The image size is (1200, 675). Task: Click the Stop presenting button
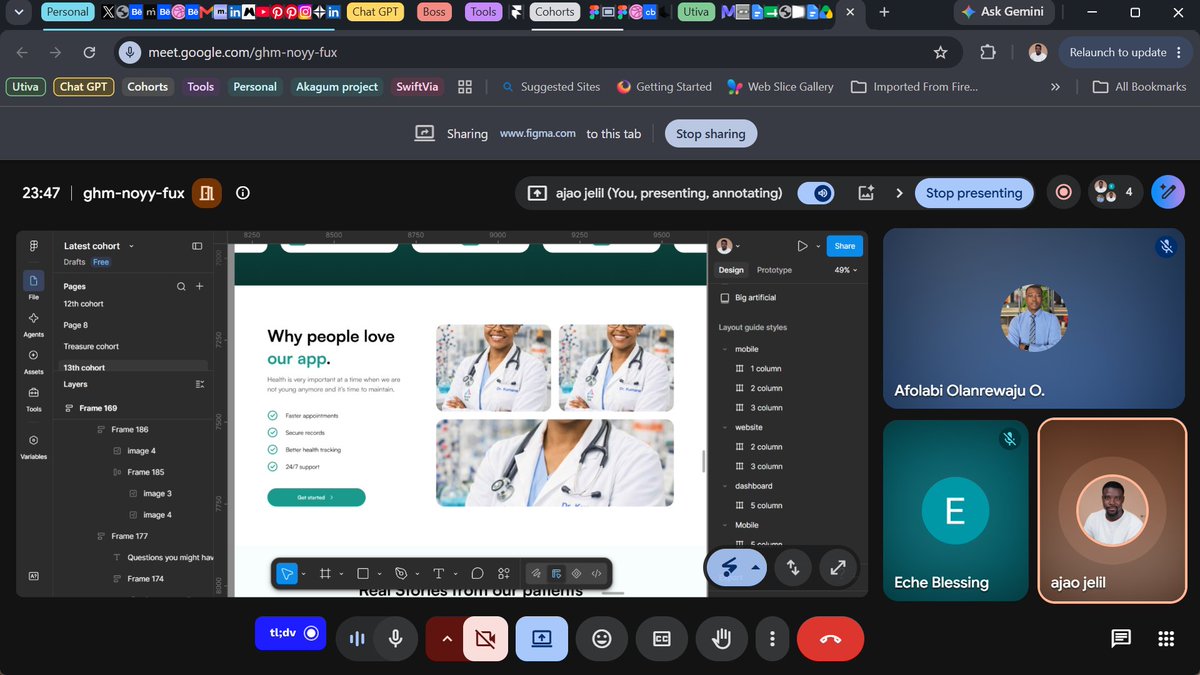point(974,193)
